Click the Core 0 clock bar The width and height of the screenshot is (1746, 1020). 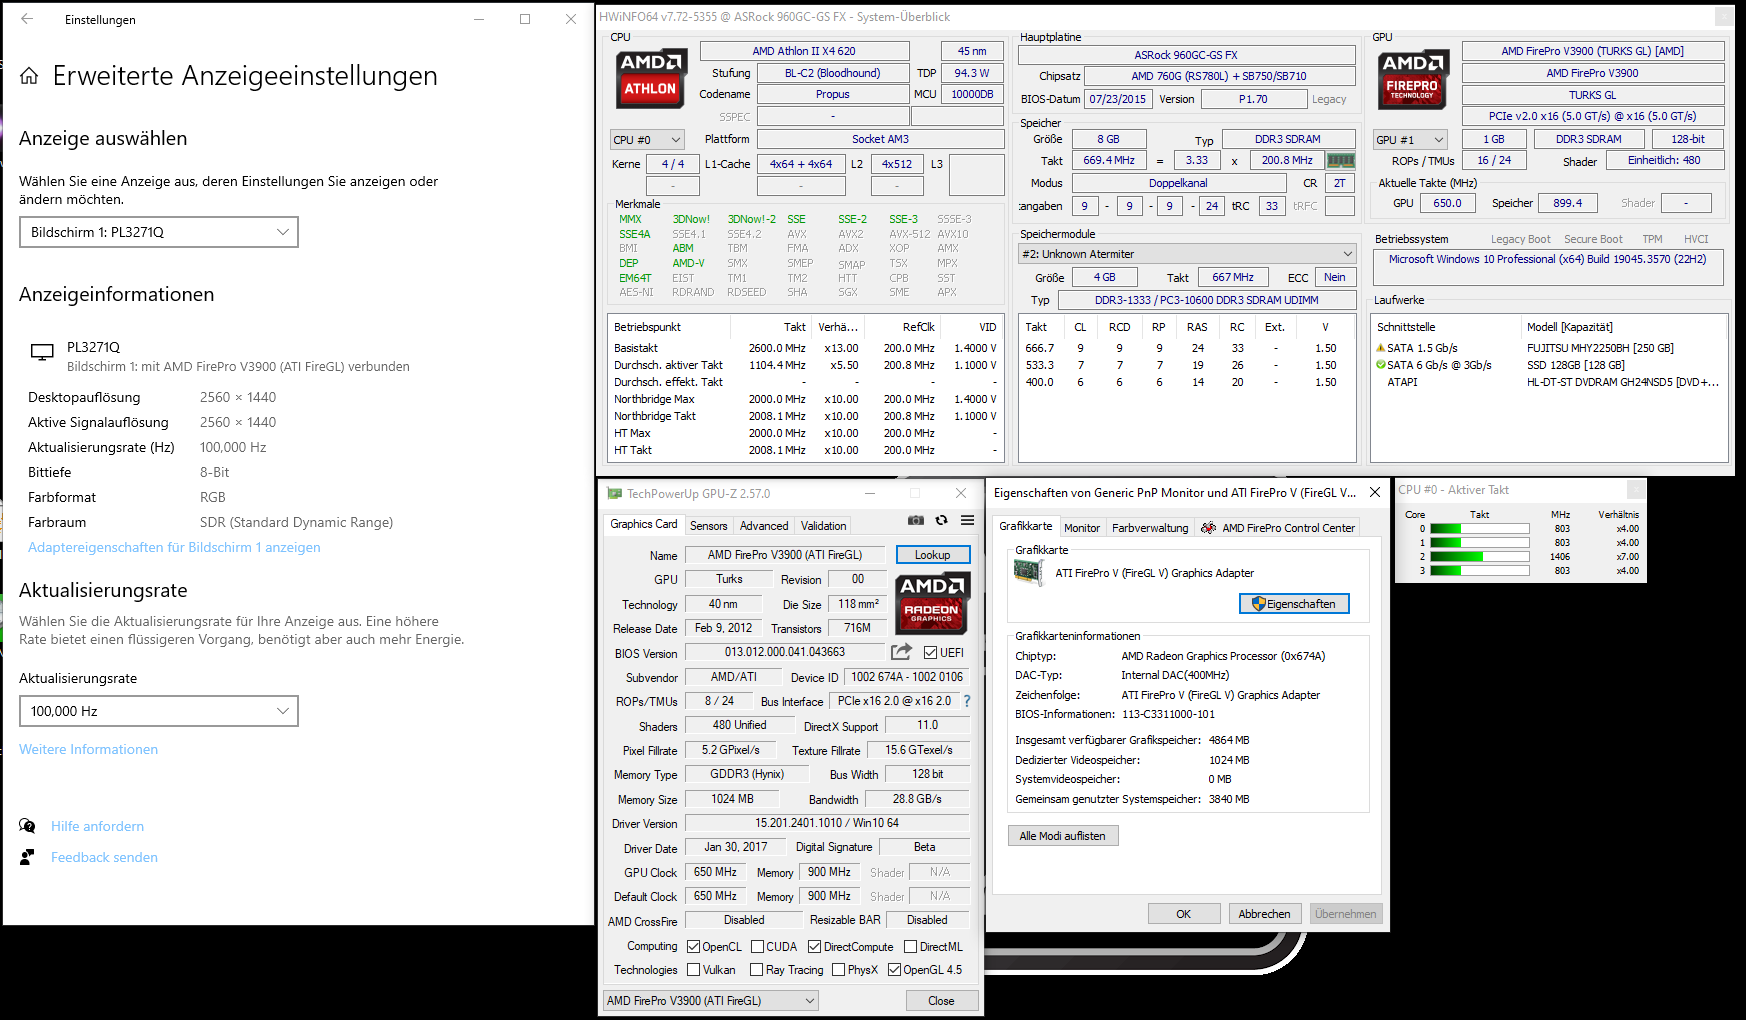pyautogui.click(x=1480, y=529)
